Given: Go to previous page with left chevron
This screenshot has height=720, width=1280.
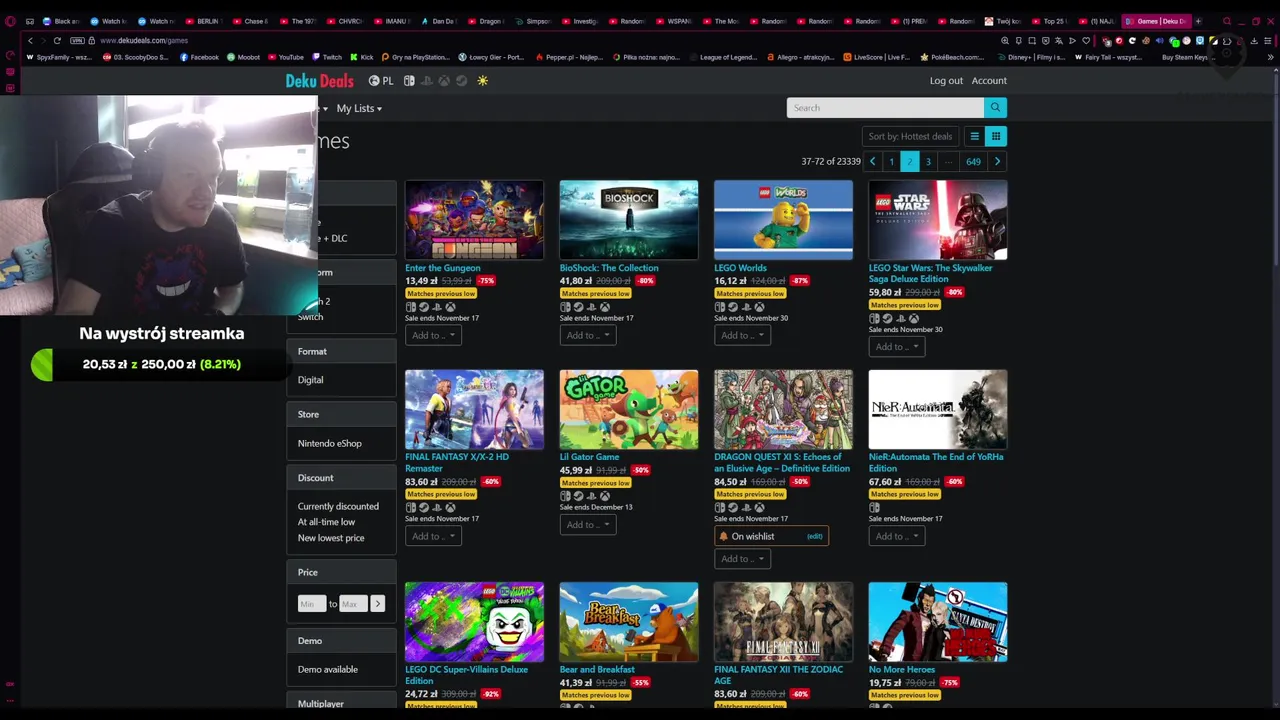Looking at the screenshot, I should [872, 161].
